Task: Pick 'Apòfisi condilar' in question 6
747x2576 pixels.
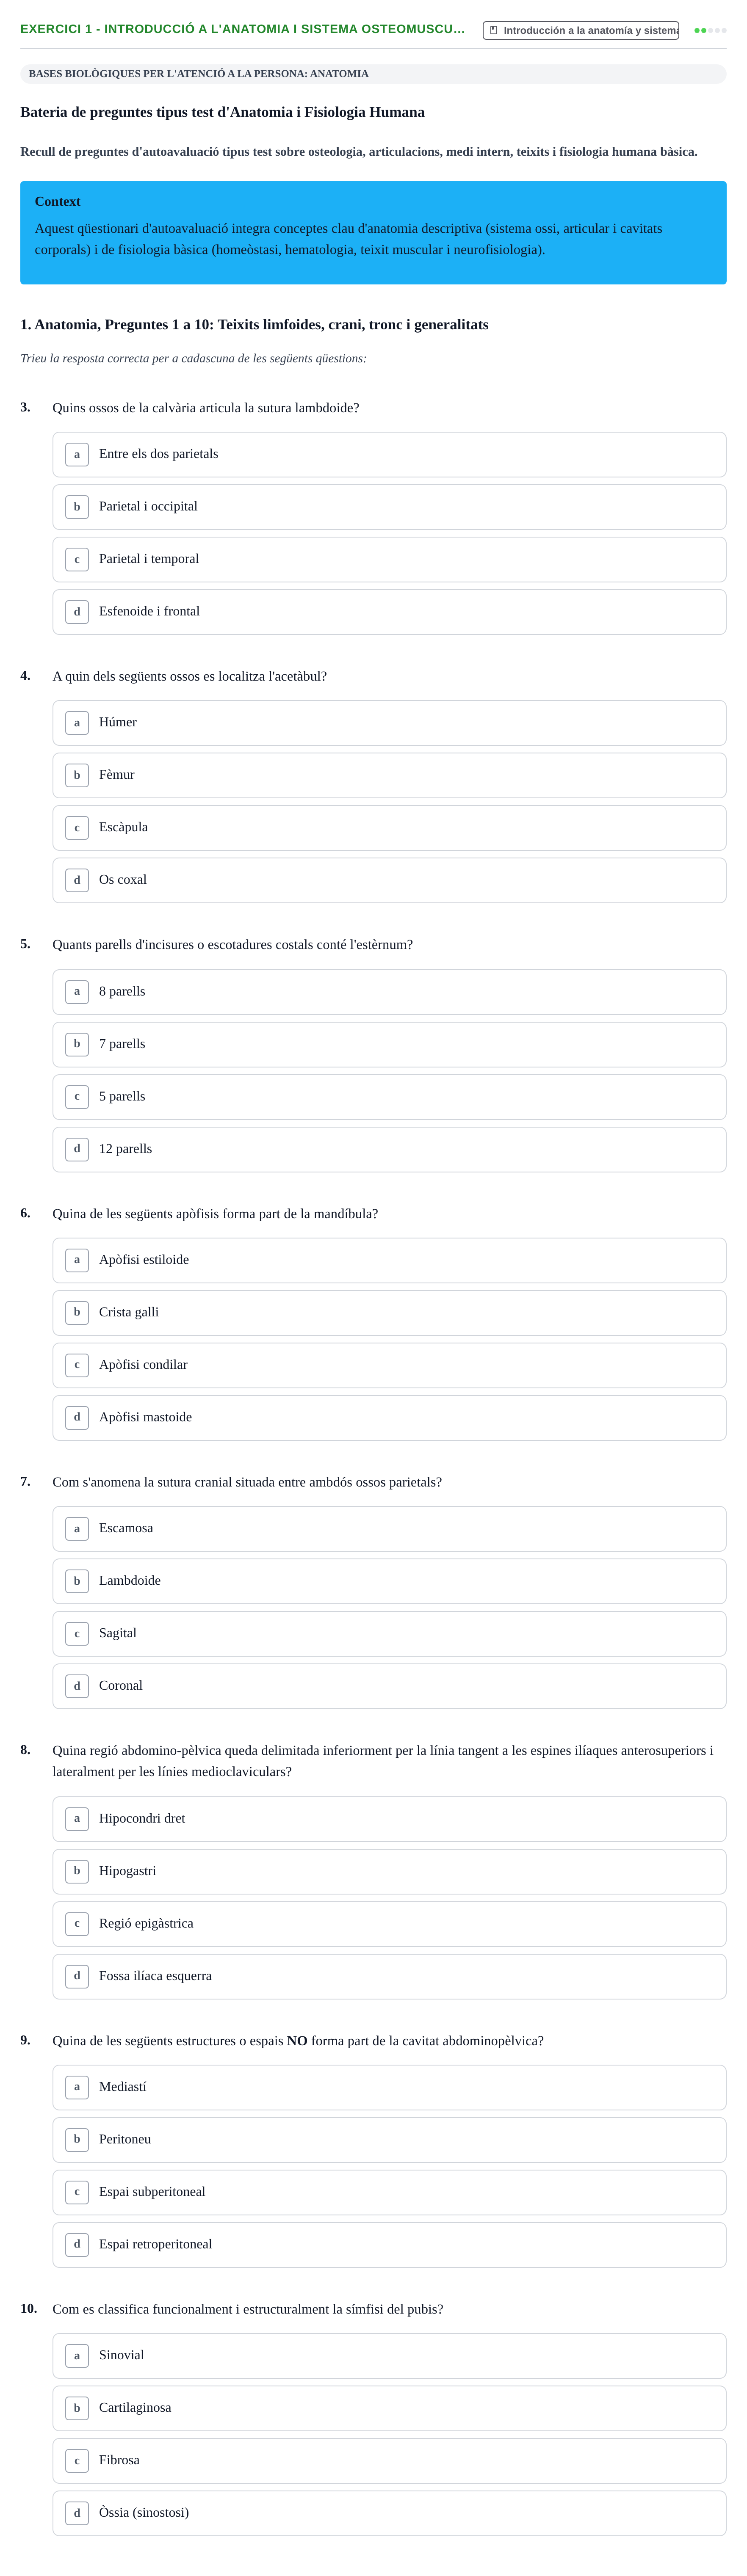Action: 389,1365
